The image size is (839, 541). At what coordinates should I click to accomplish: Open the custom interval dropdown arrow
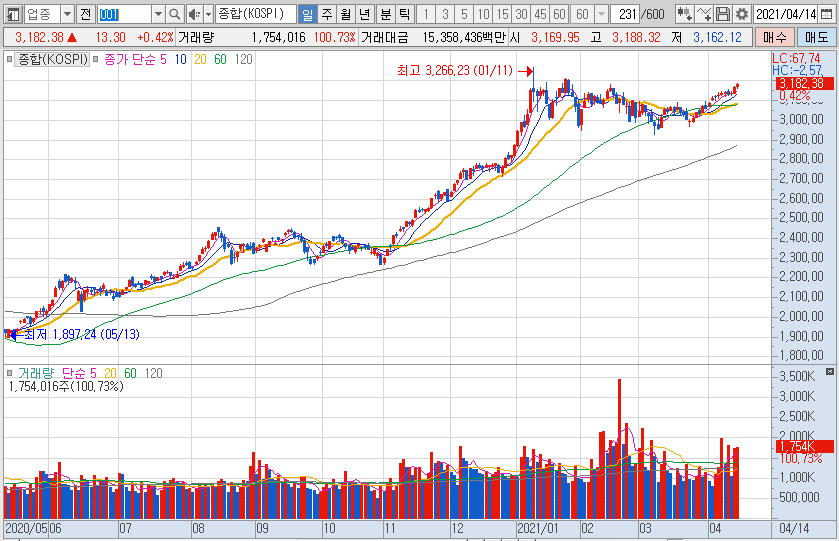tap(601, 14)
